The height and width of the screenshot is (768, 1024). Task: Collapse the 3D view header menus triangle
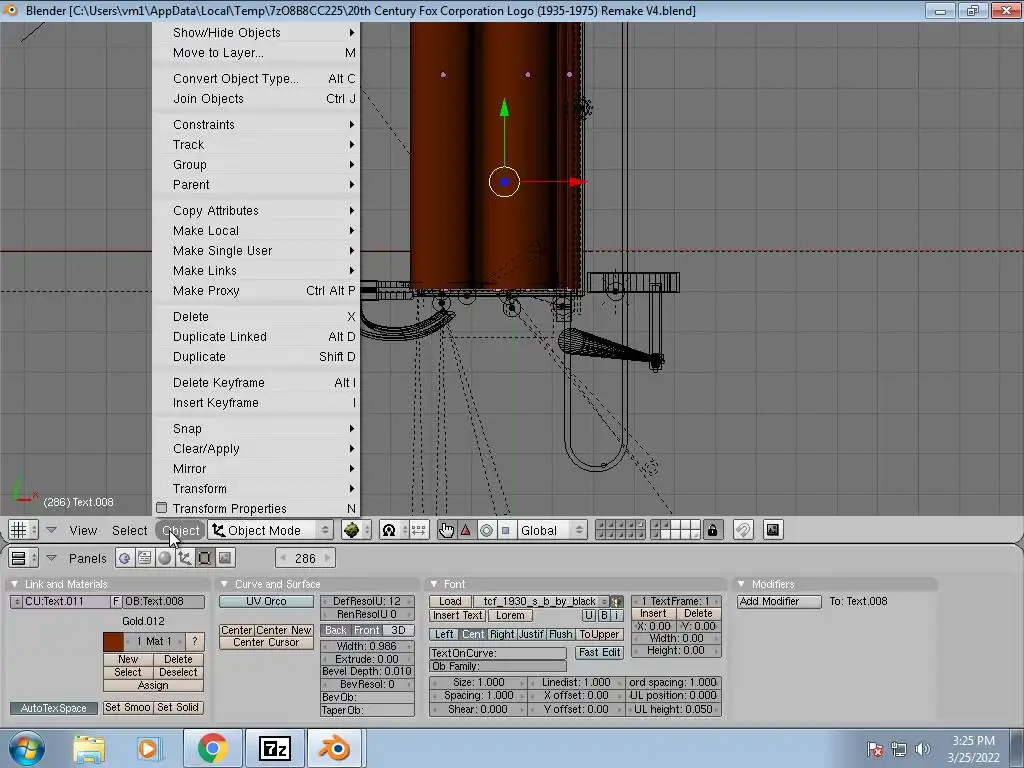(x=51, y=530)
